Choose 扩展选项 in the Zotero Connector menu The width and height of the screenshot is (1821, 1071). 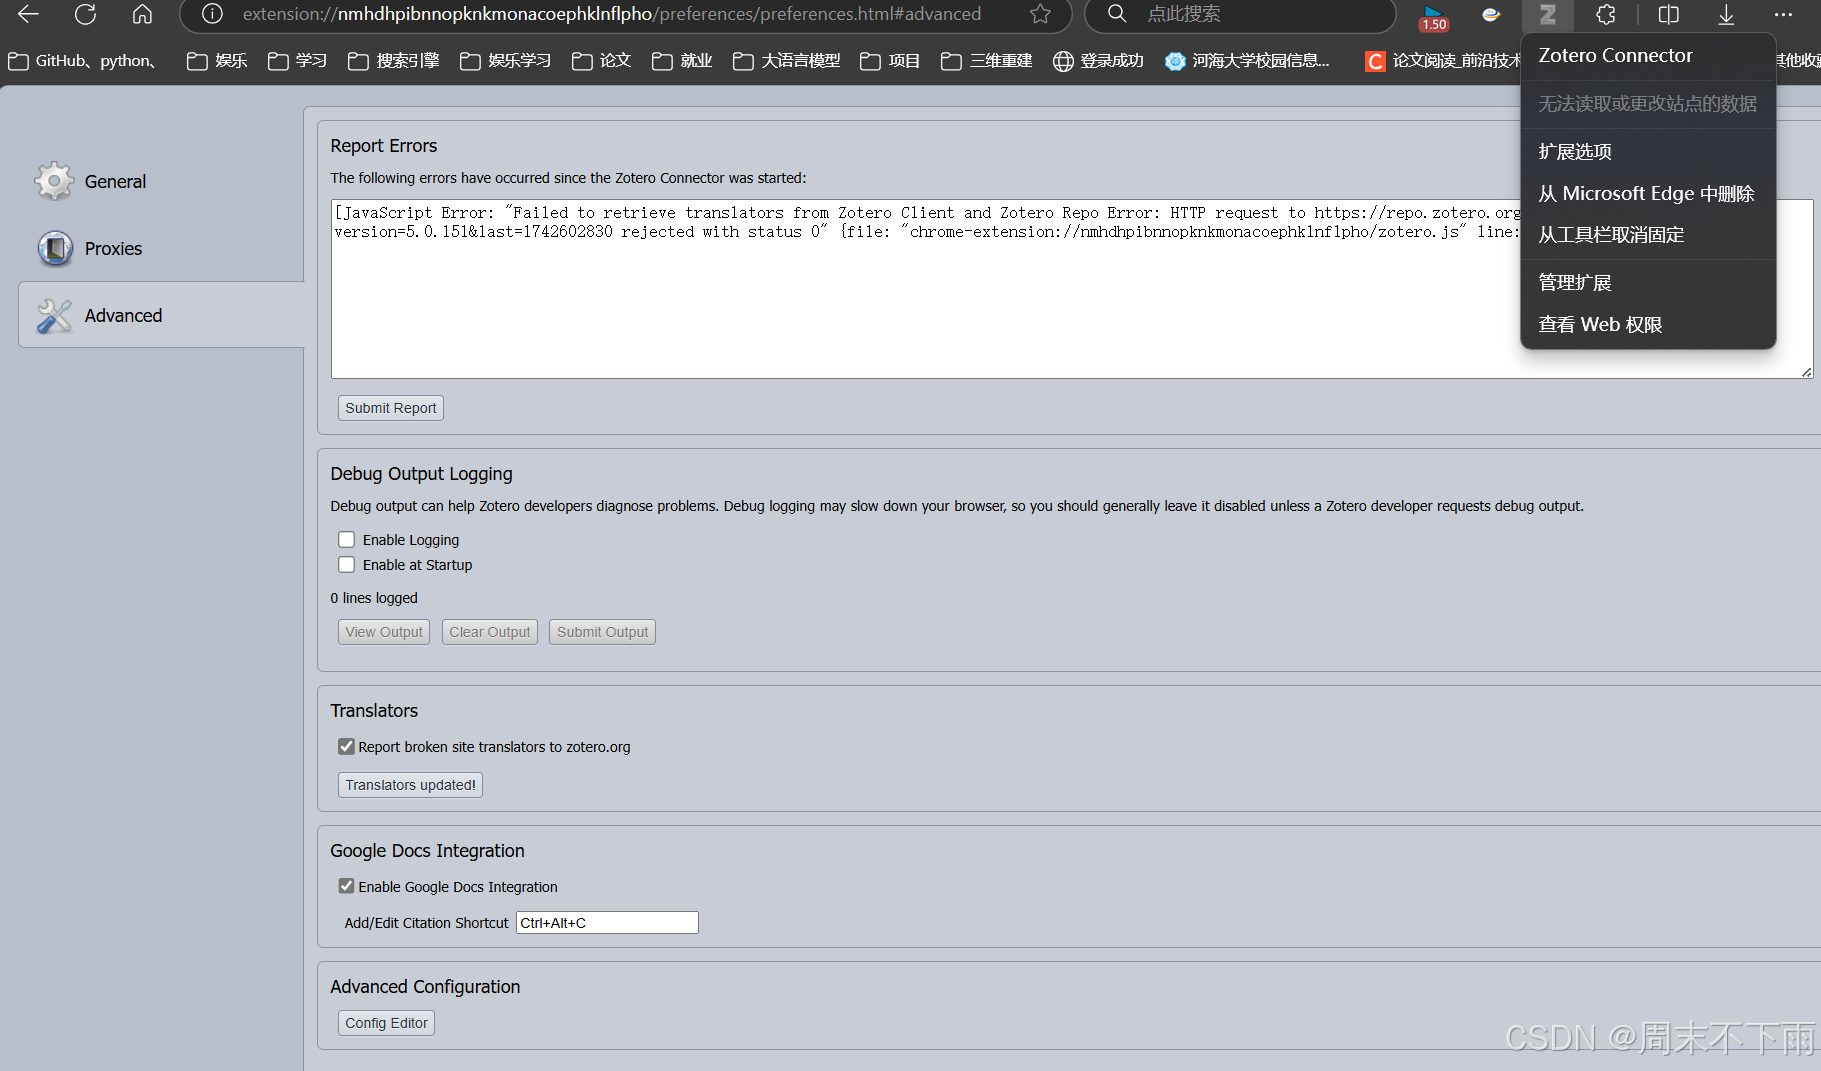point(1647,151)
